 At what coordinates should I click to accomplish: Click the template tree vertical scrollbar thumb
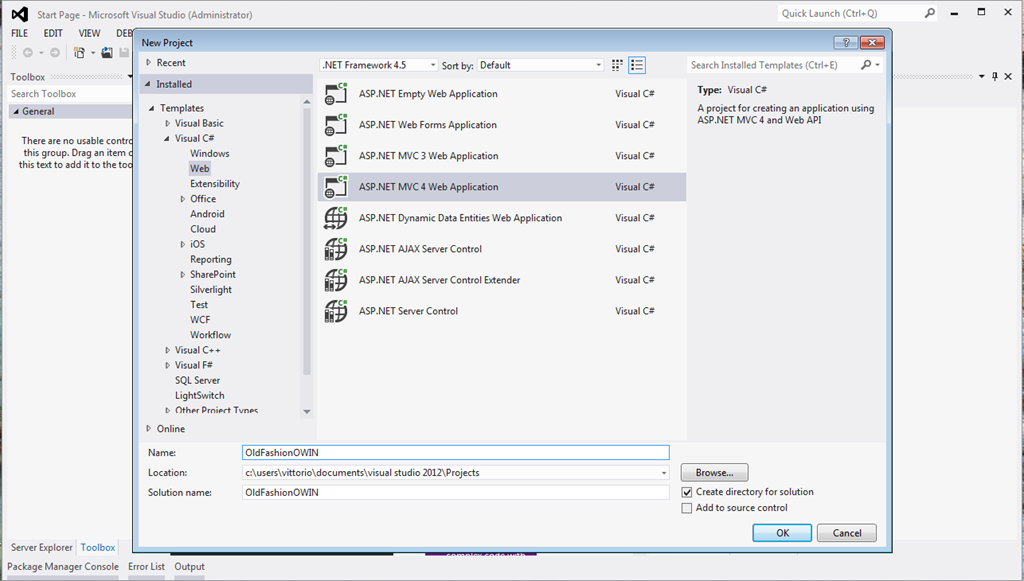coord(307,242)
